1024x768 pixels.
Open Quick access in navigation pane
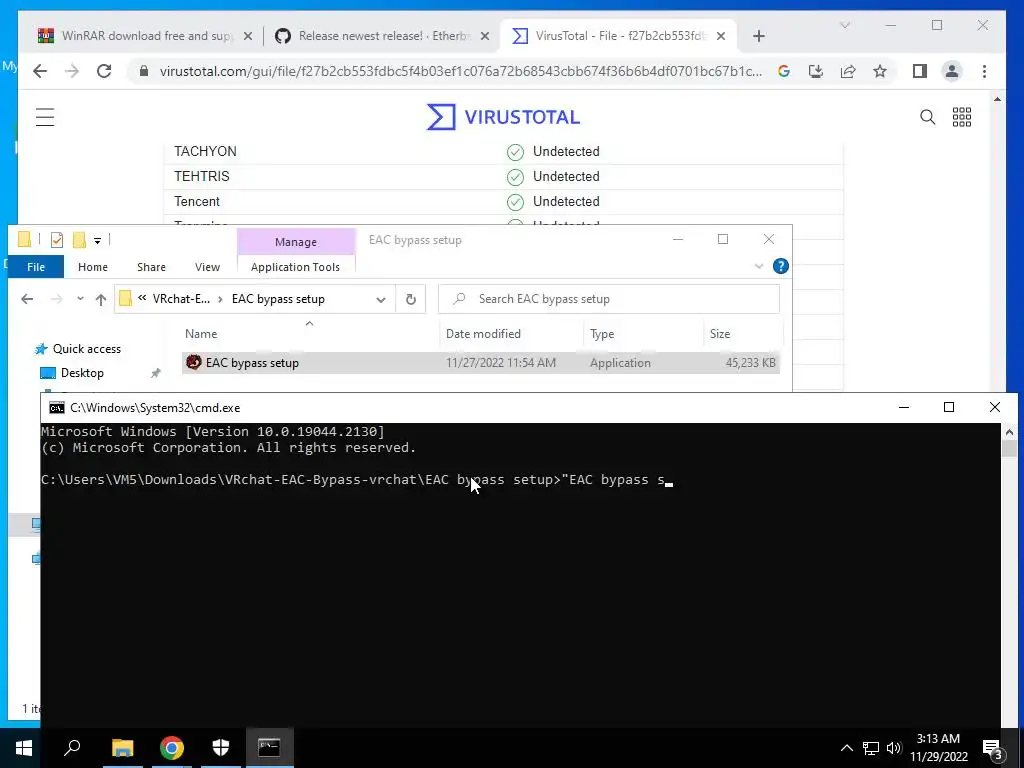click(86, 349)
